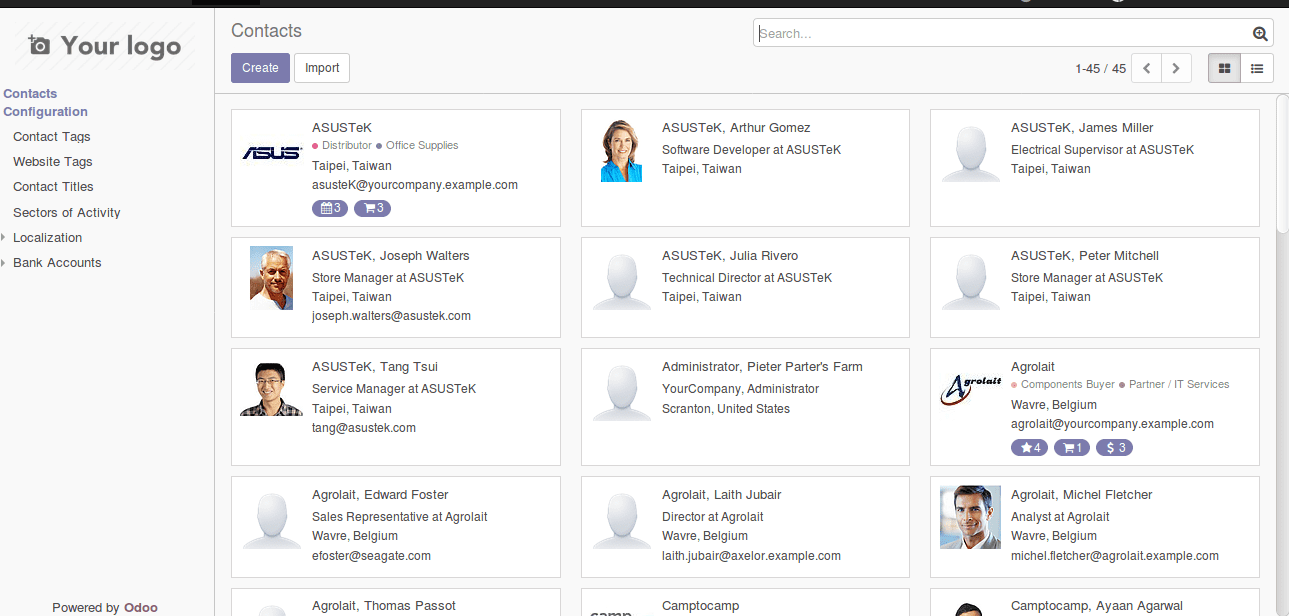Image resolution: width=1289 pixels, height=616 pixels.
Task: Open Agrolait opportunities star badge 4
Action: coord(1029,447)
